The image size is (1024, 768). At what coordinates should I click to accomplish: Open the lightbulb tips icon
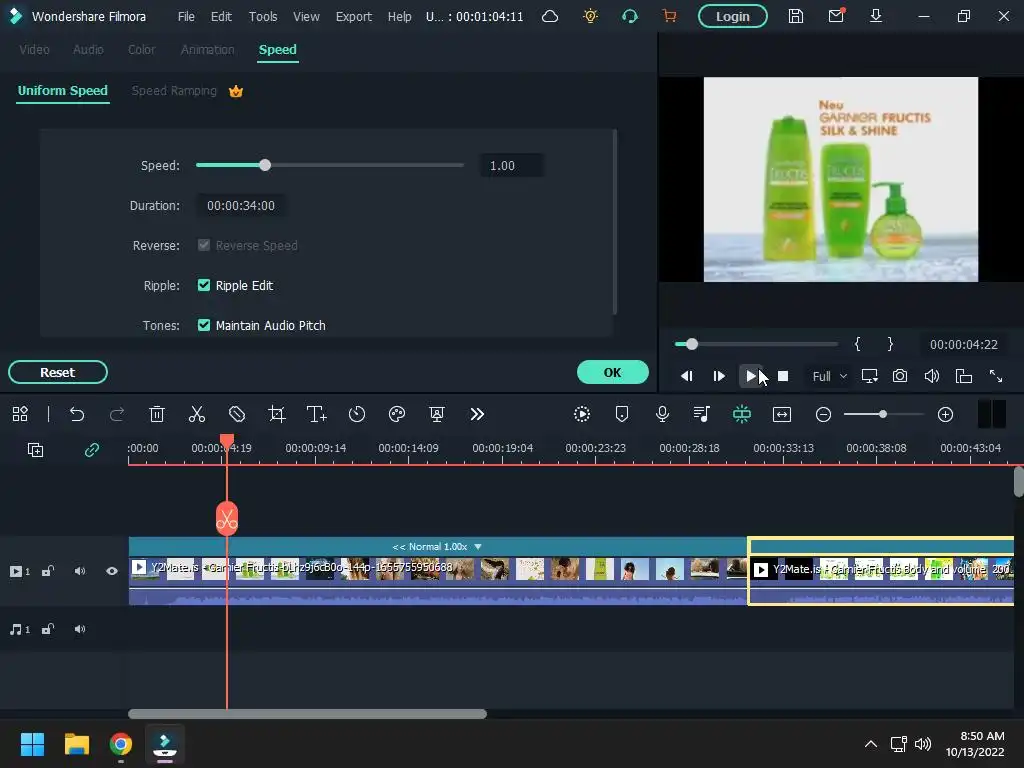tap(590, 16)
